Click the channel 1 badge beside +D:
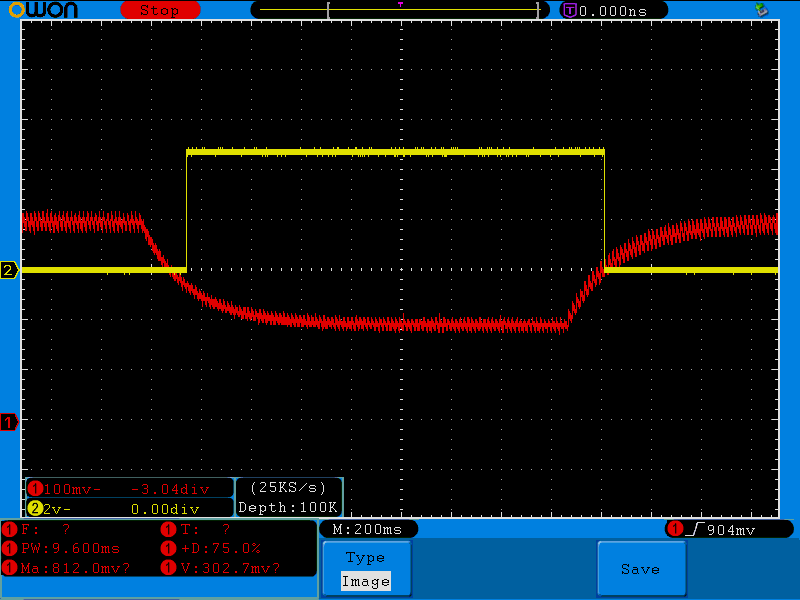This screenshot has height=600, width=800. 168,548
